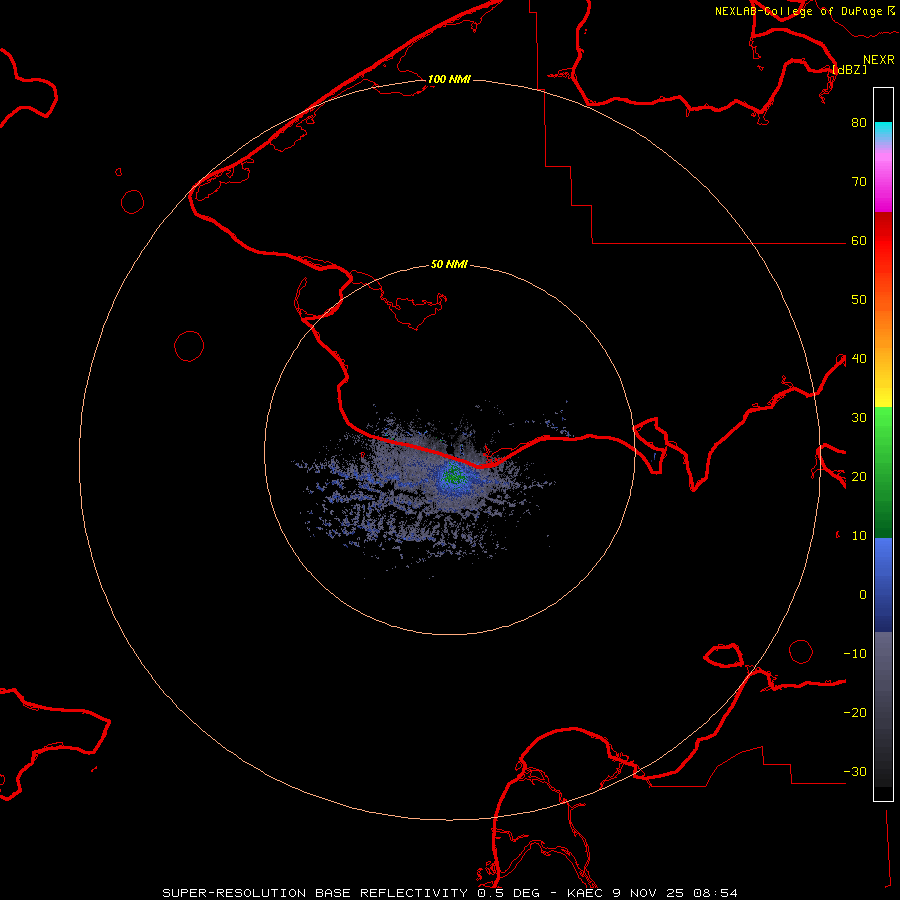Click the 10 dBZ scale value

click(x=859, y=536)
